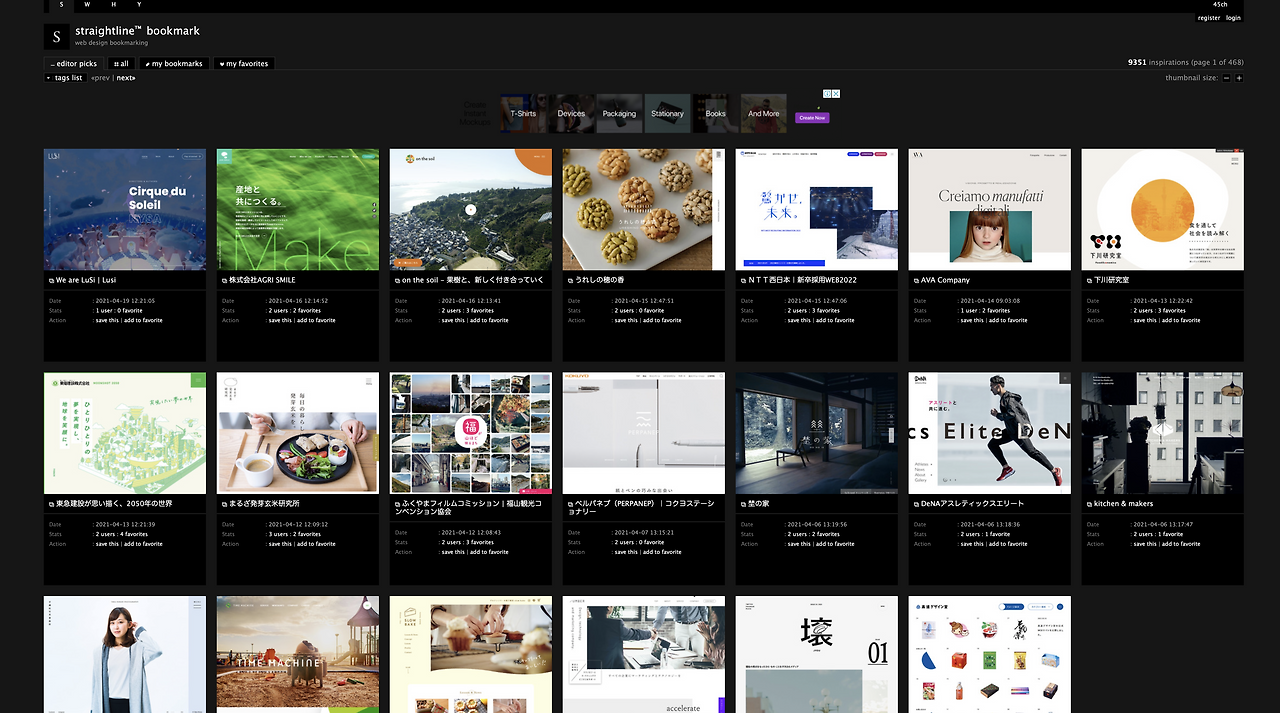Image resolution: width=1280 pixels, height=713 pixels.
Task: Click save this under ペルパネプ card
Action: tap(626, 552)
